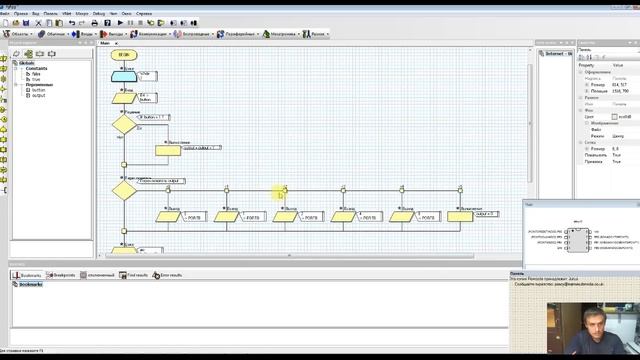The width and height of the screenshot is (640, 360).
Task: Switch to the Breakpoints tab
Action: pyautogui.click(x=61, y=276)
